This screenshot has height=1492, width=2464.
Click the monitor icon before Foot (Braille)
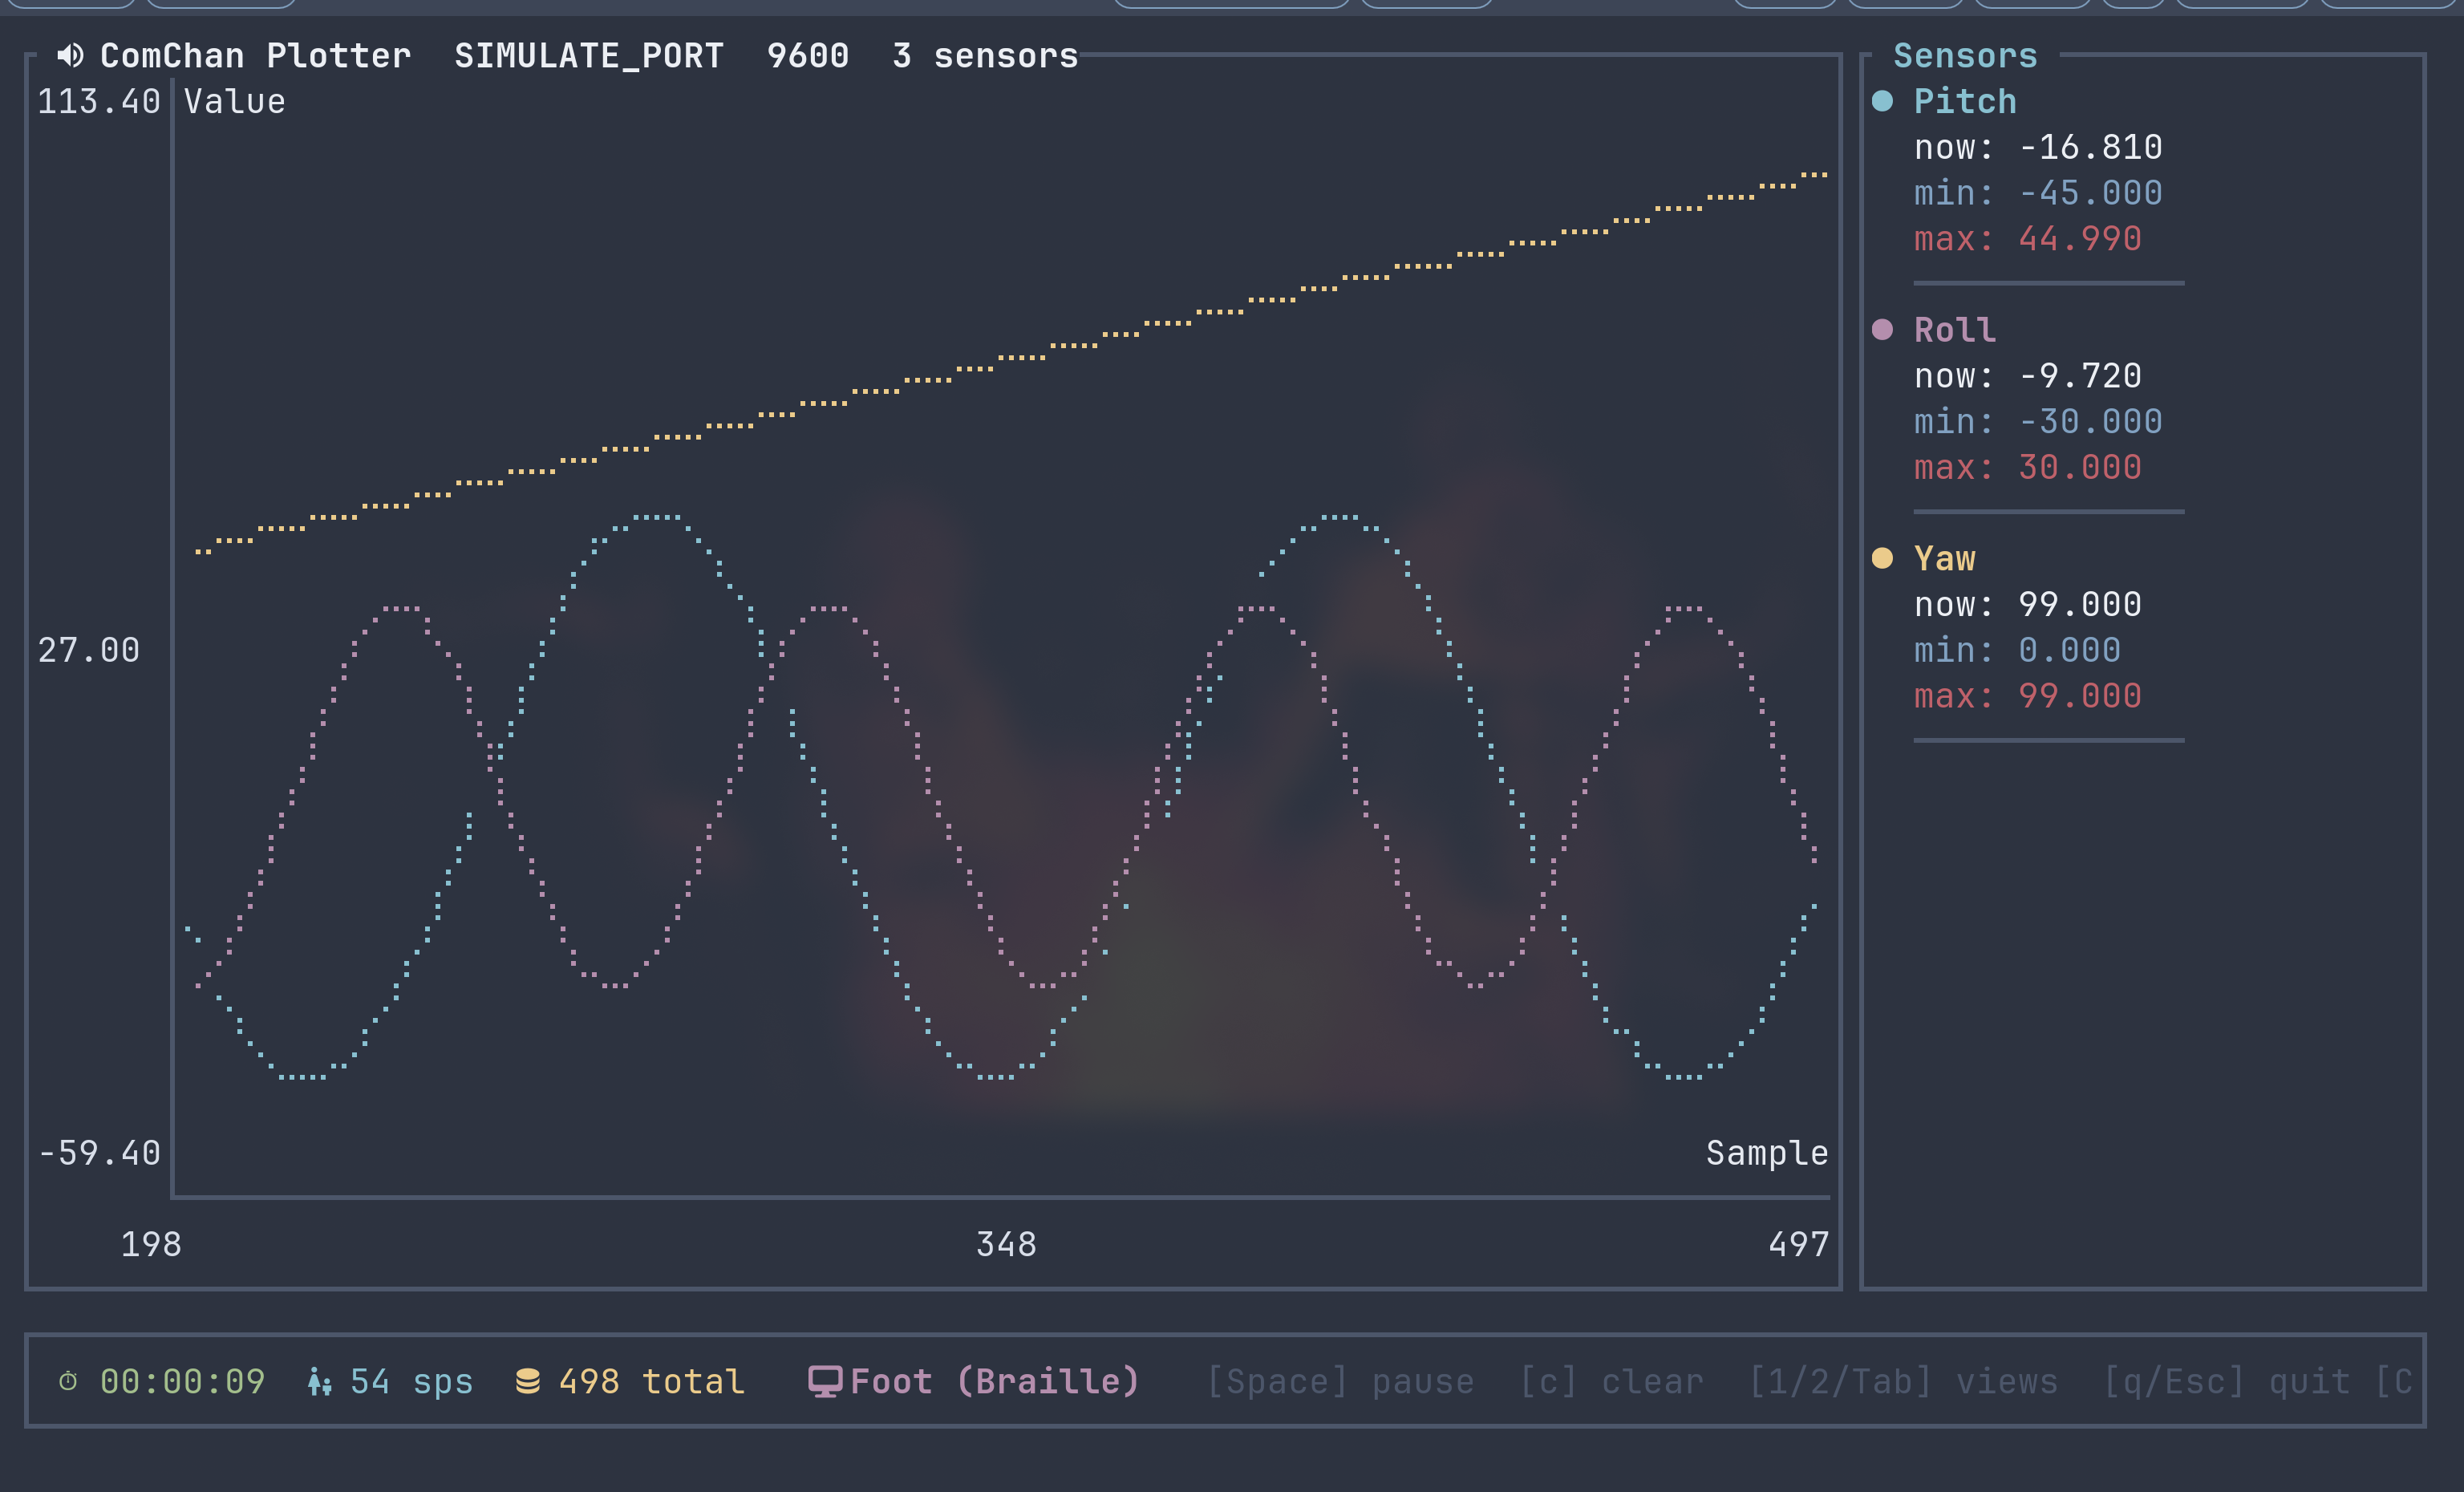[x=824, y=1381]
